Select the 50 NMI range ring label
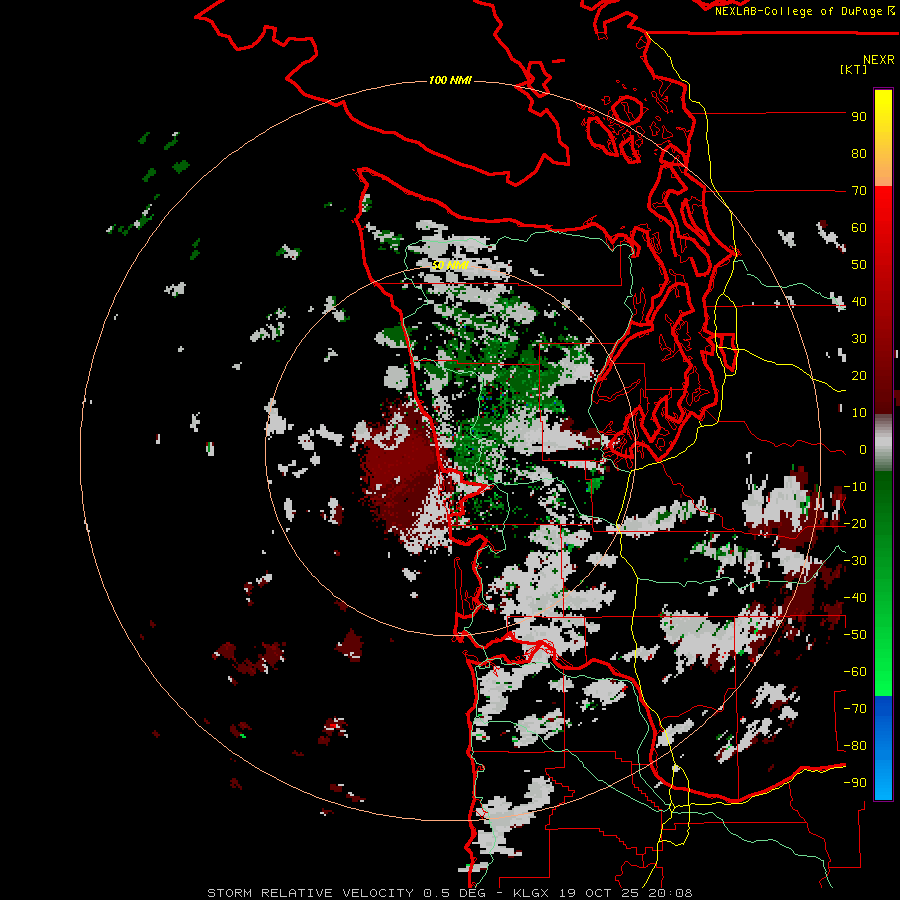 click(x=450, y=265)
